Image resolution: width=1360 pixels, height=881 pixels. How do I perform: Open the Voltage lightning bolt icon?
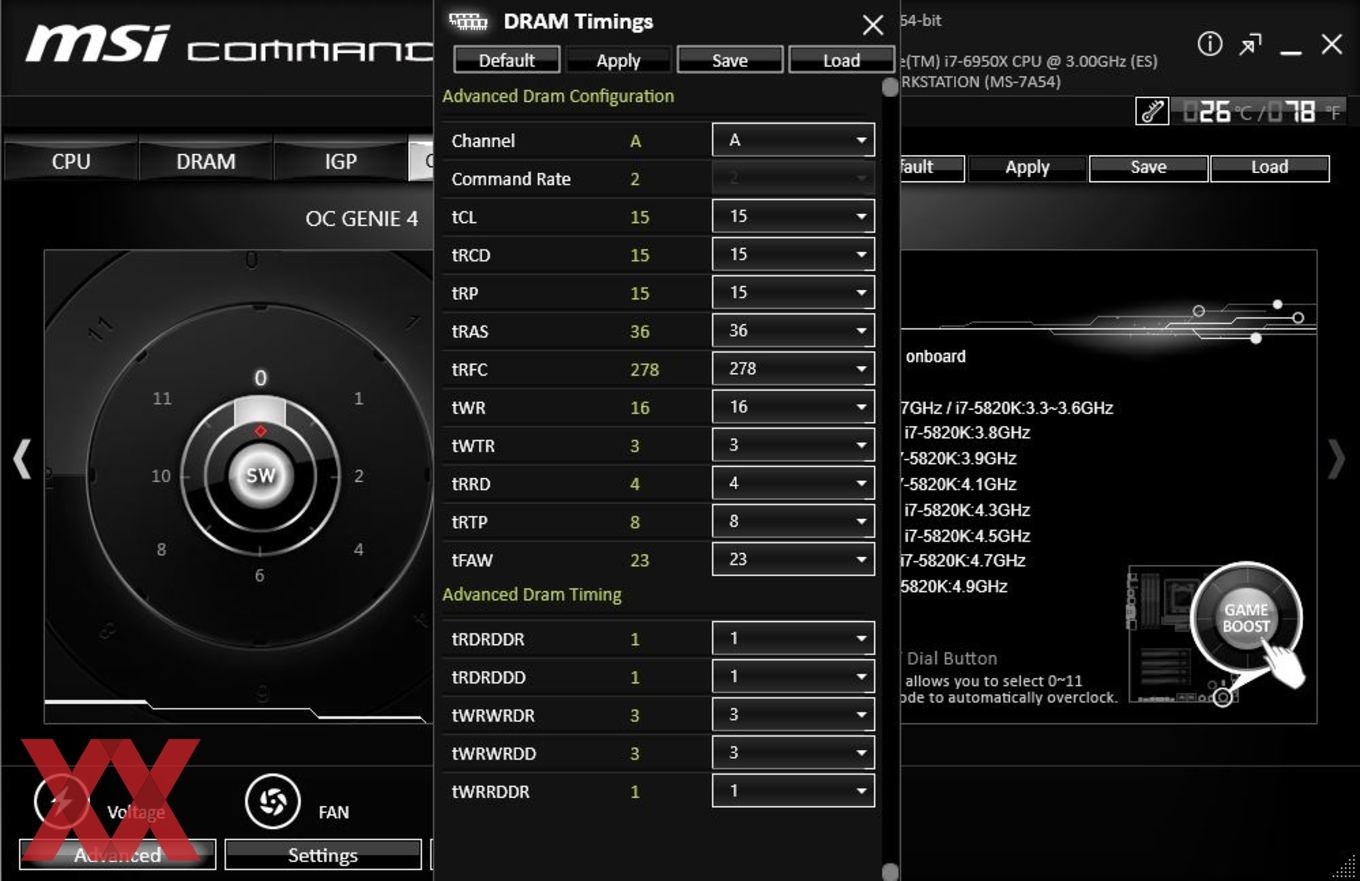tap(62, 801)
